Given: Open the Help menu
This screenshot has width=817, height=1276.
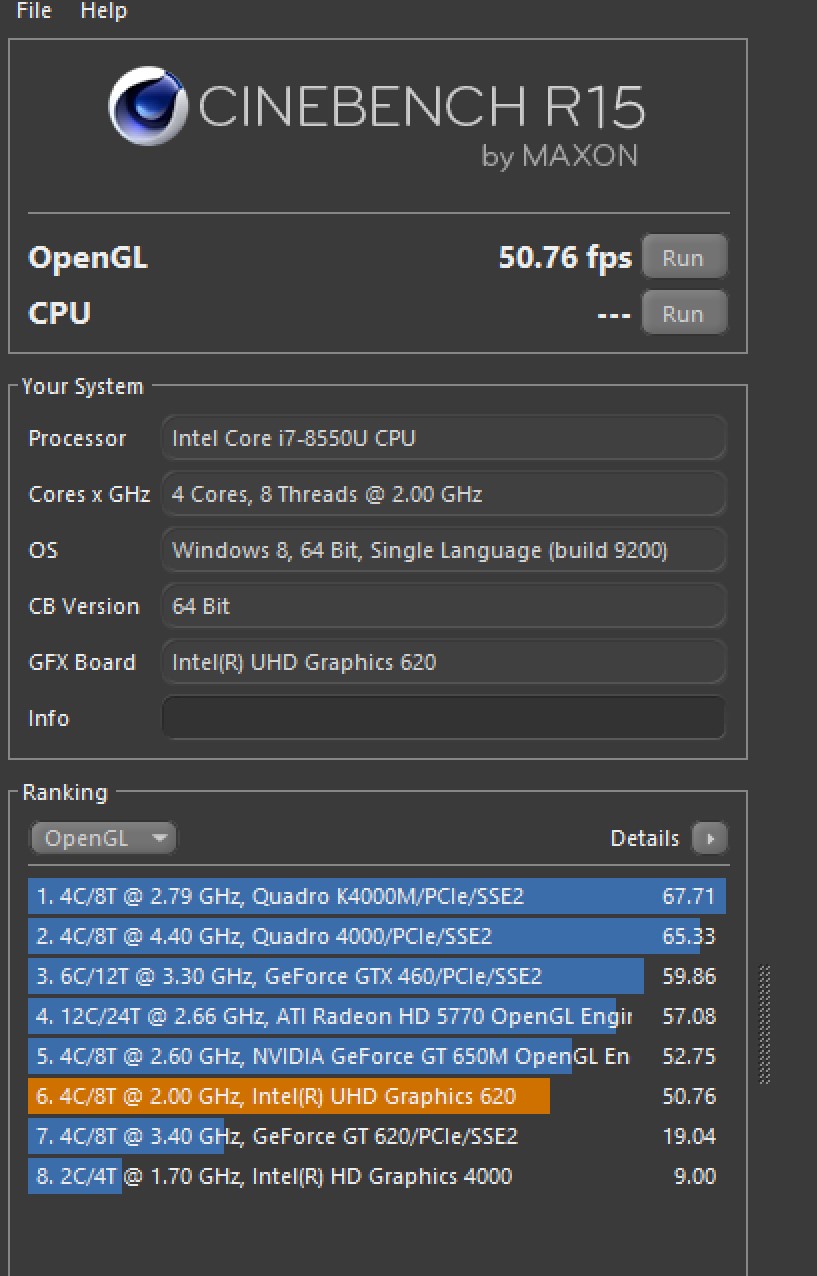Looking at the screenshot, I should 103,11.
